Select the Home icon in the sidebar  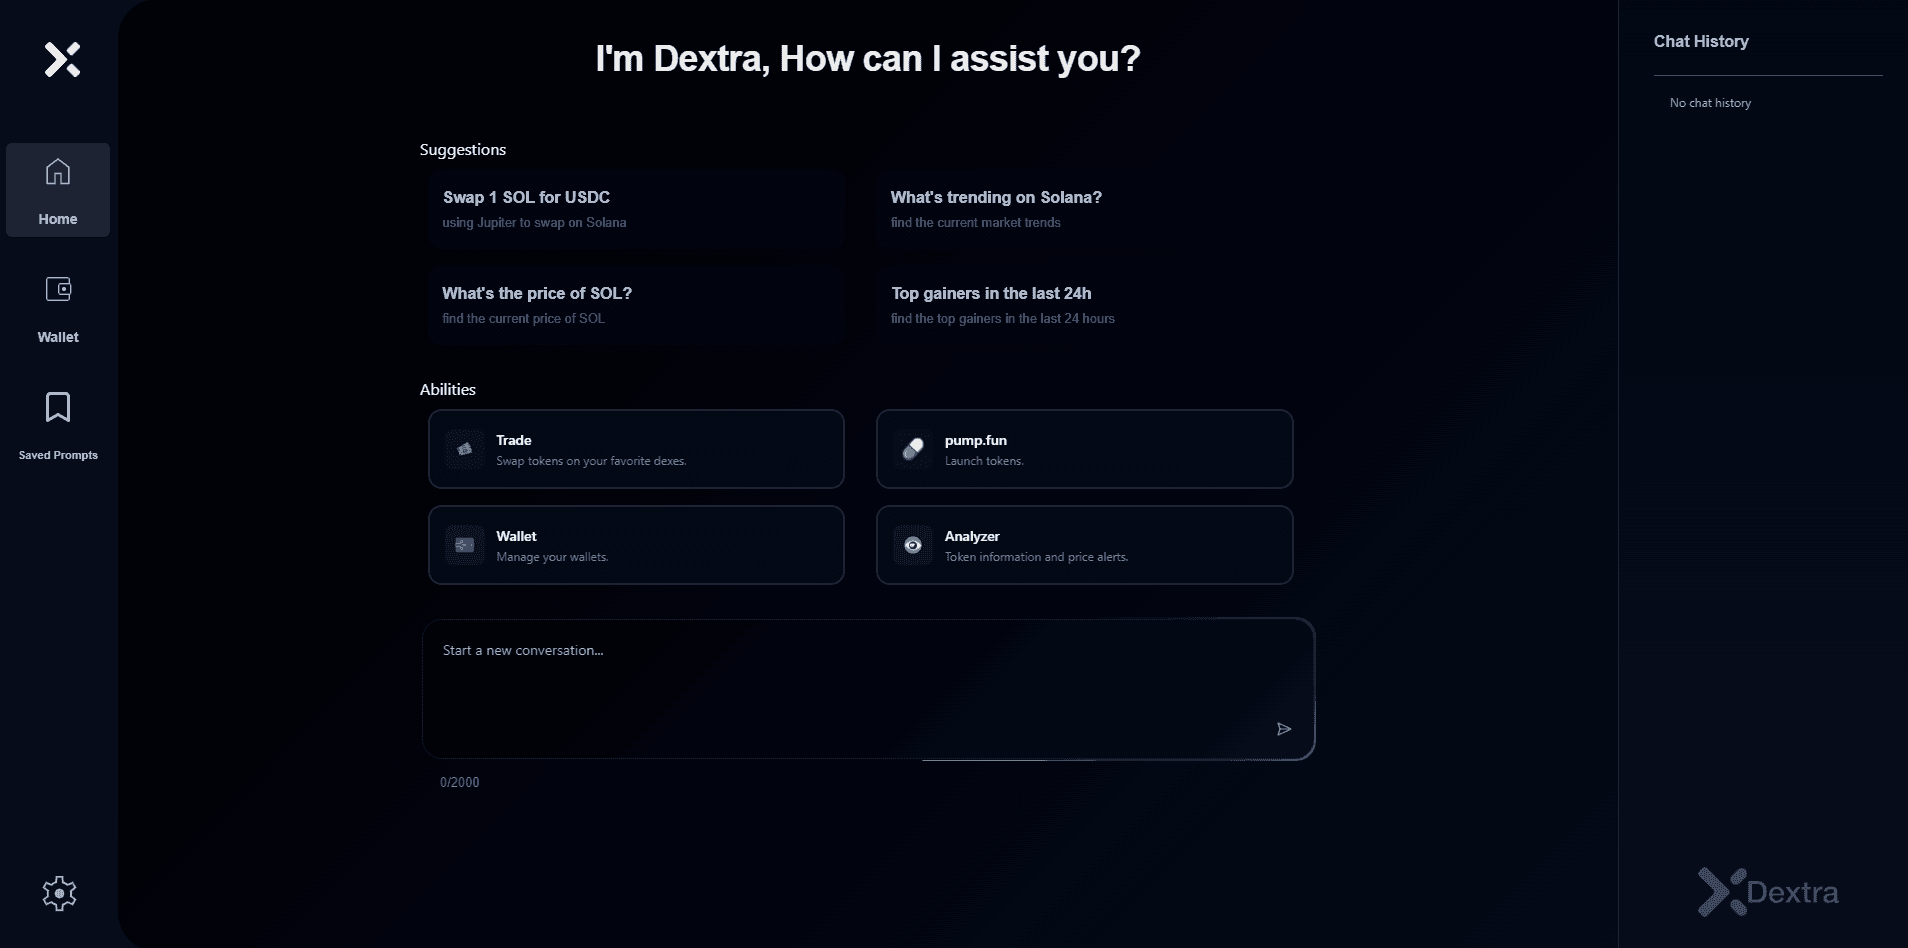click(58, 173)
